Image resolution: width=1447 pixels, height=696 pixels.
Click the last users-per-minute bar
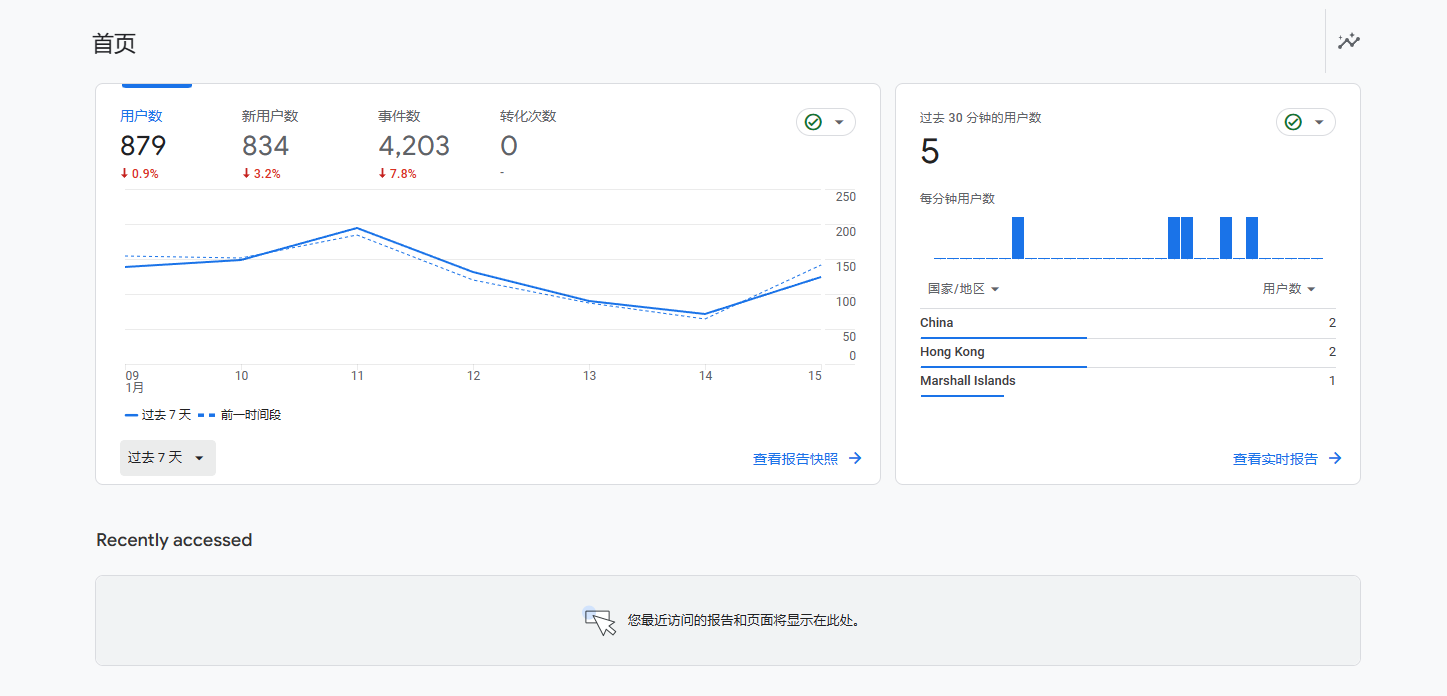1252,238
